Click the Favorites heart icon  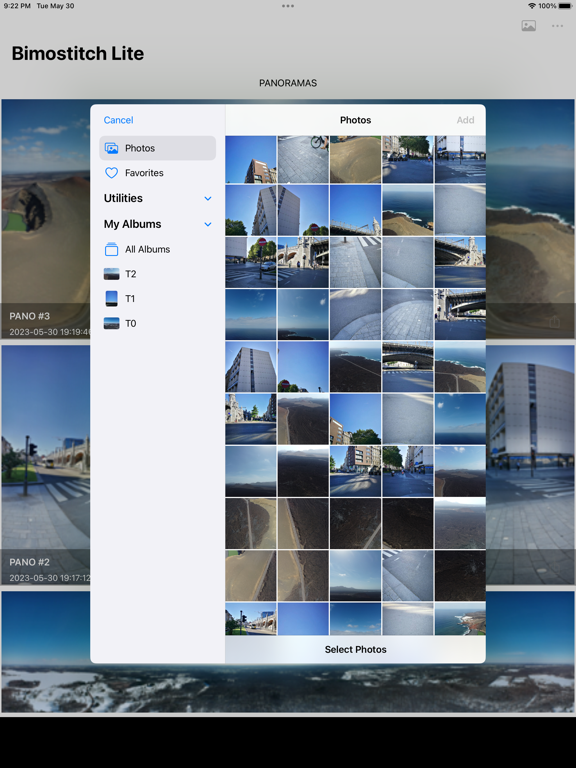pos(112,173)
